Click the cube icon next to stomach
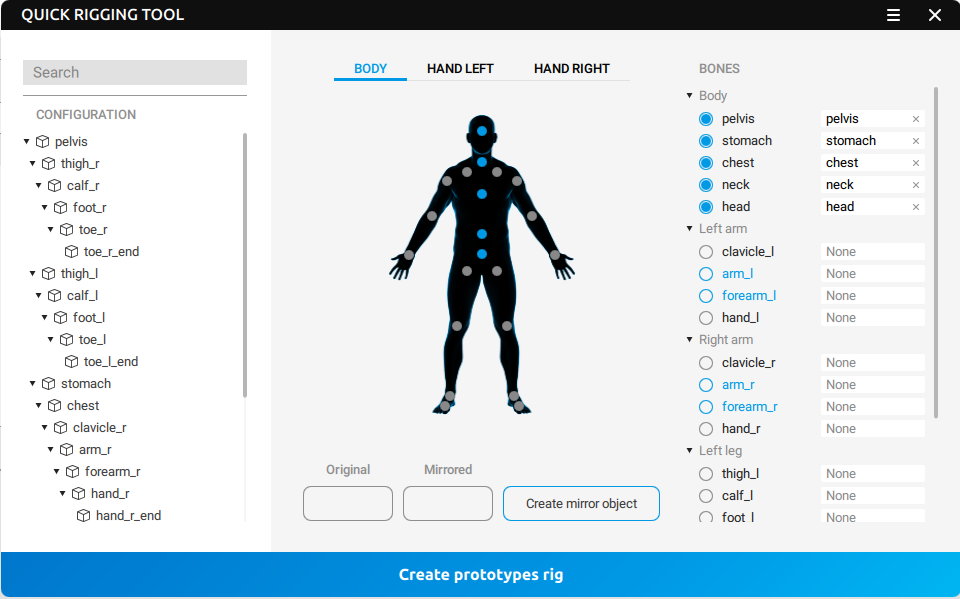Viewport: 960px width, 599px height. point(48,383)
